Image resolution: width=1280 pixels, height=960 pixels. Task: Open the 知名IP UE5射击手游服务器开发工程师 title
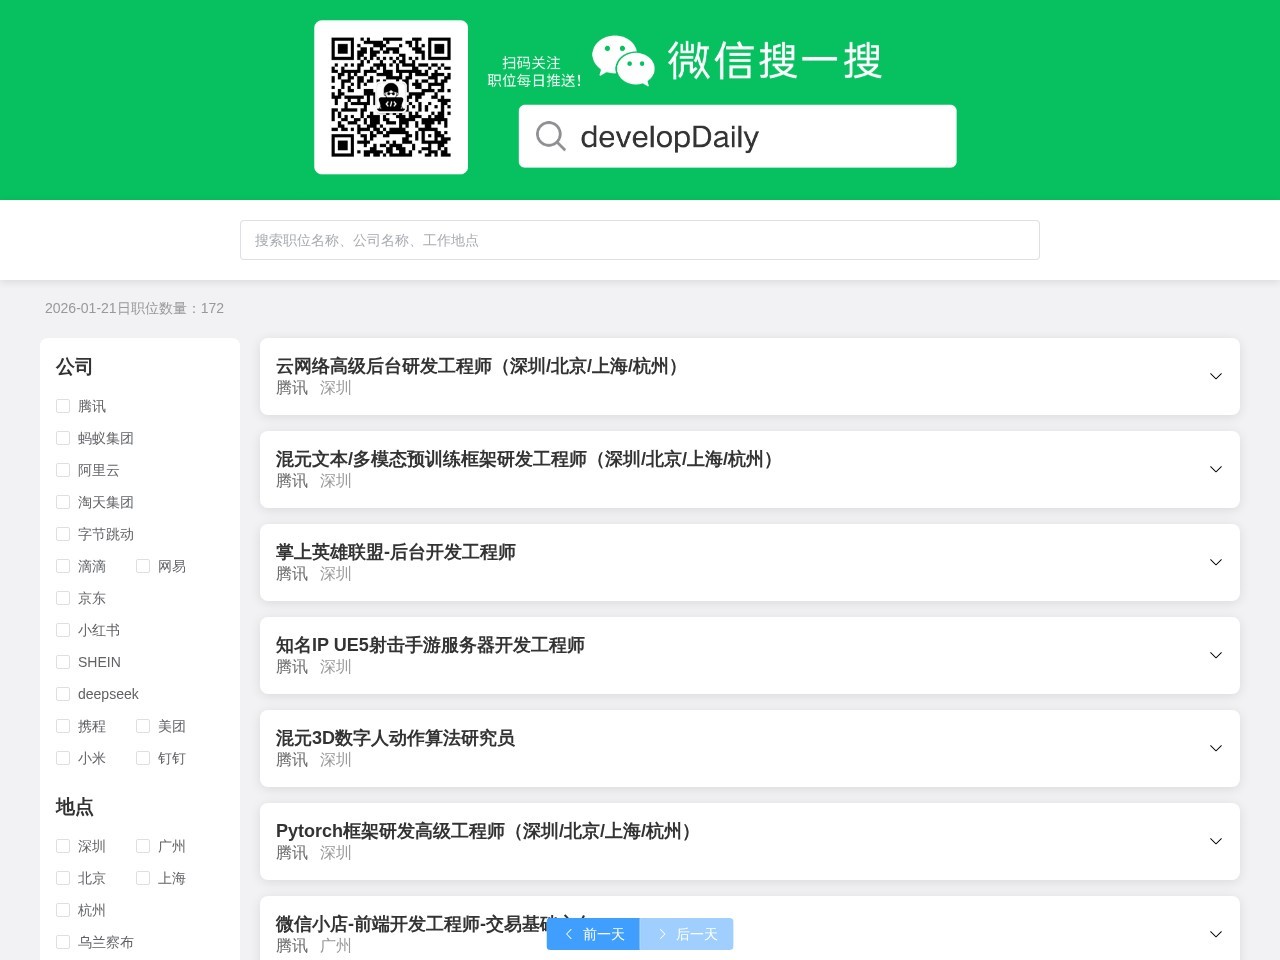[430, 645]
